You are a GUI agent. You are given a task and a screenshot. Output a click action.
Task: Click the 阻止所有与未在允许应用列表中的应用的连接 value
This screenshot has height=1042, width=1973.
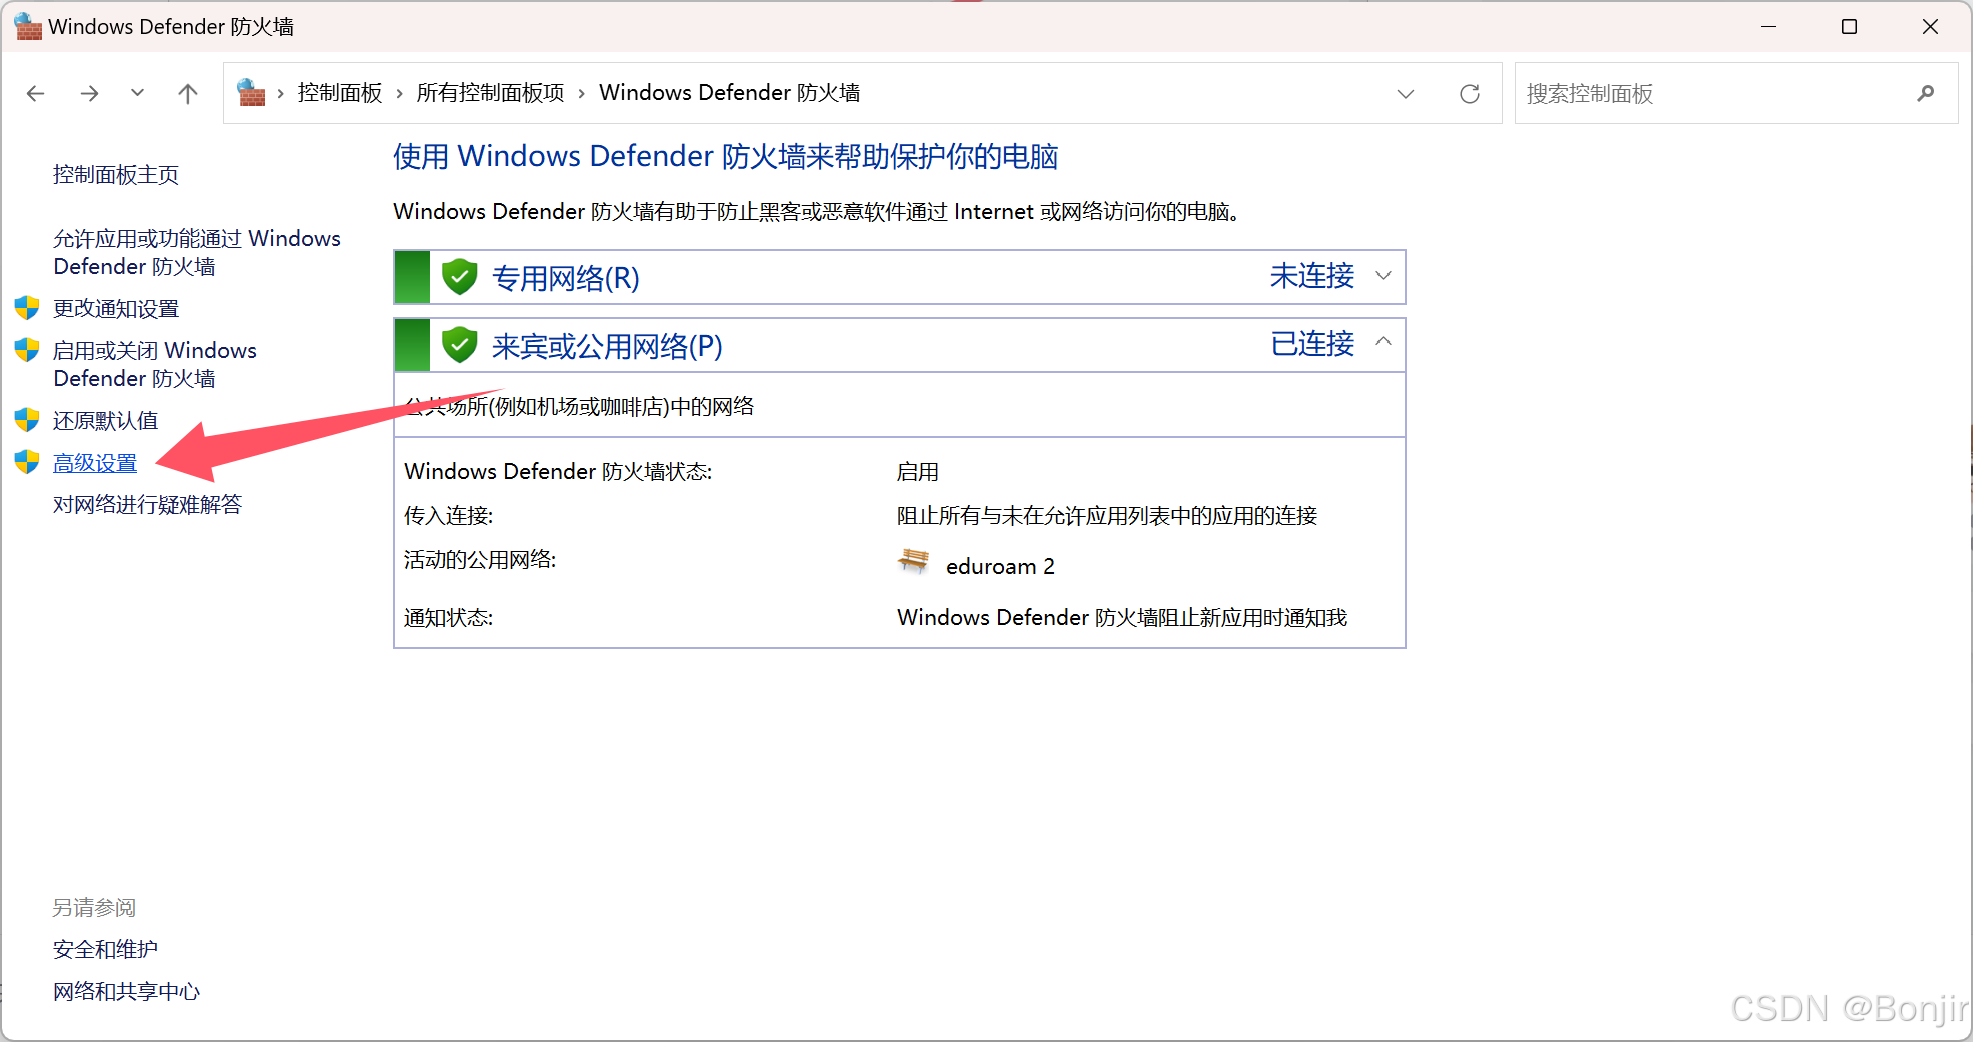click(x=1106, y=516)
